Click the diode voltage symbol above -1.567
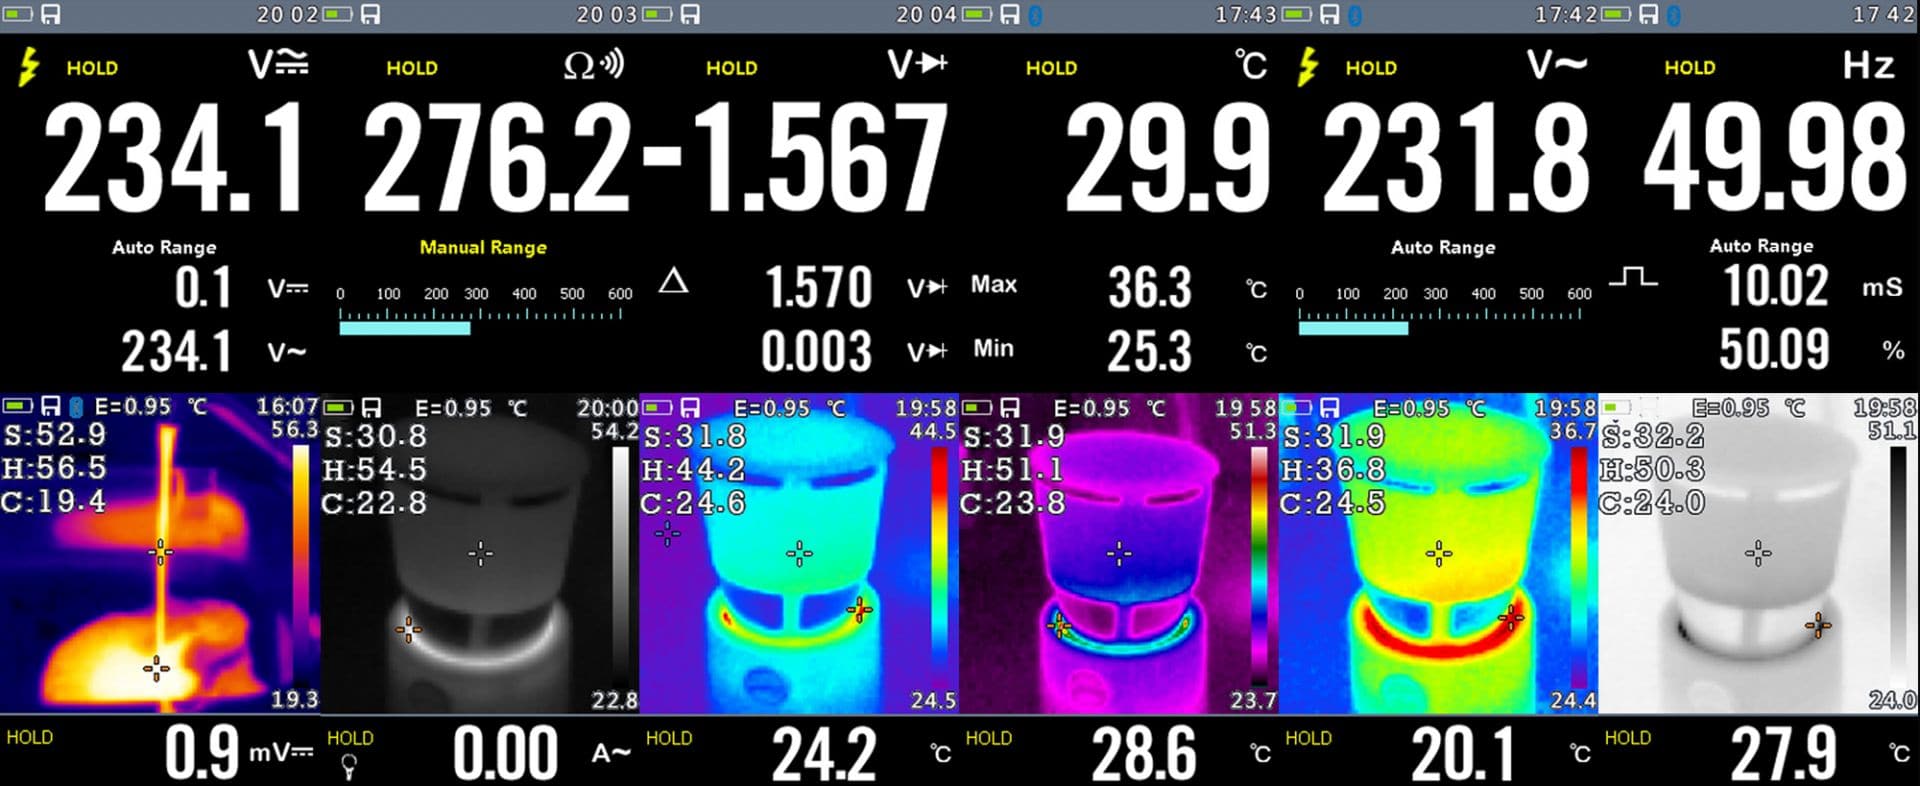This screenshot has height=786, width=1920. pos(916,65)
